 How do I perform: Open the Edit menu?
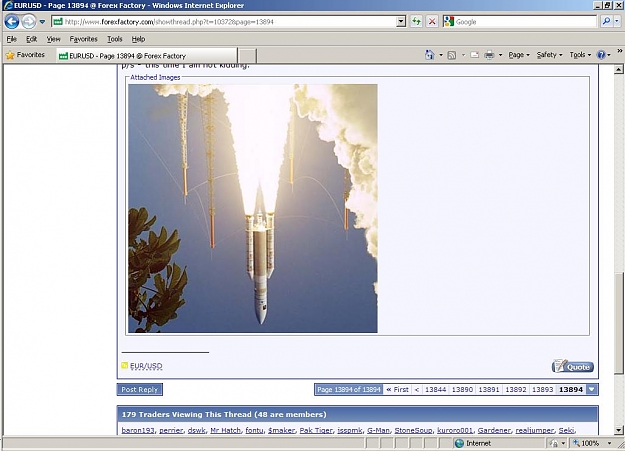tap(31, 39)
